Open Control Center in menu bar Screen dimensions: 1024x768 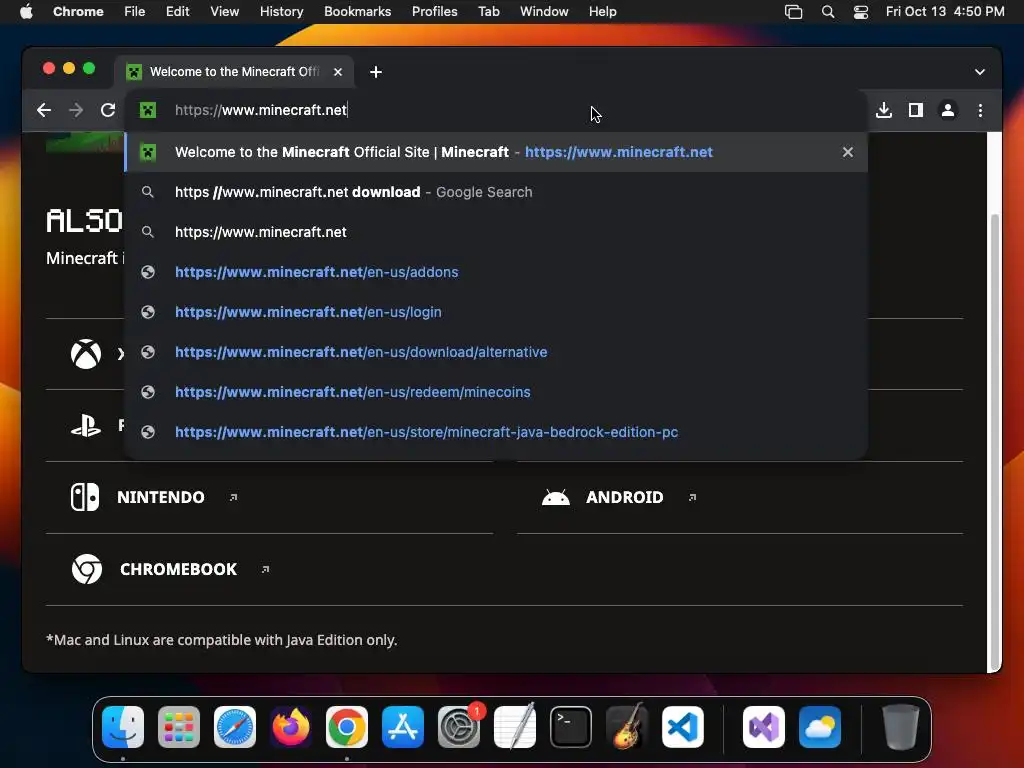pyautogui.click(x=861, y=12)
